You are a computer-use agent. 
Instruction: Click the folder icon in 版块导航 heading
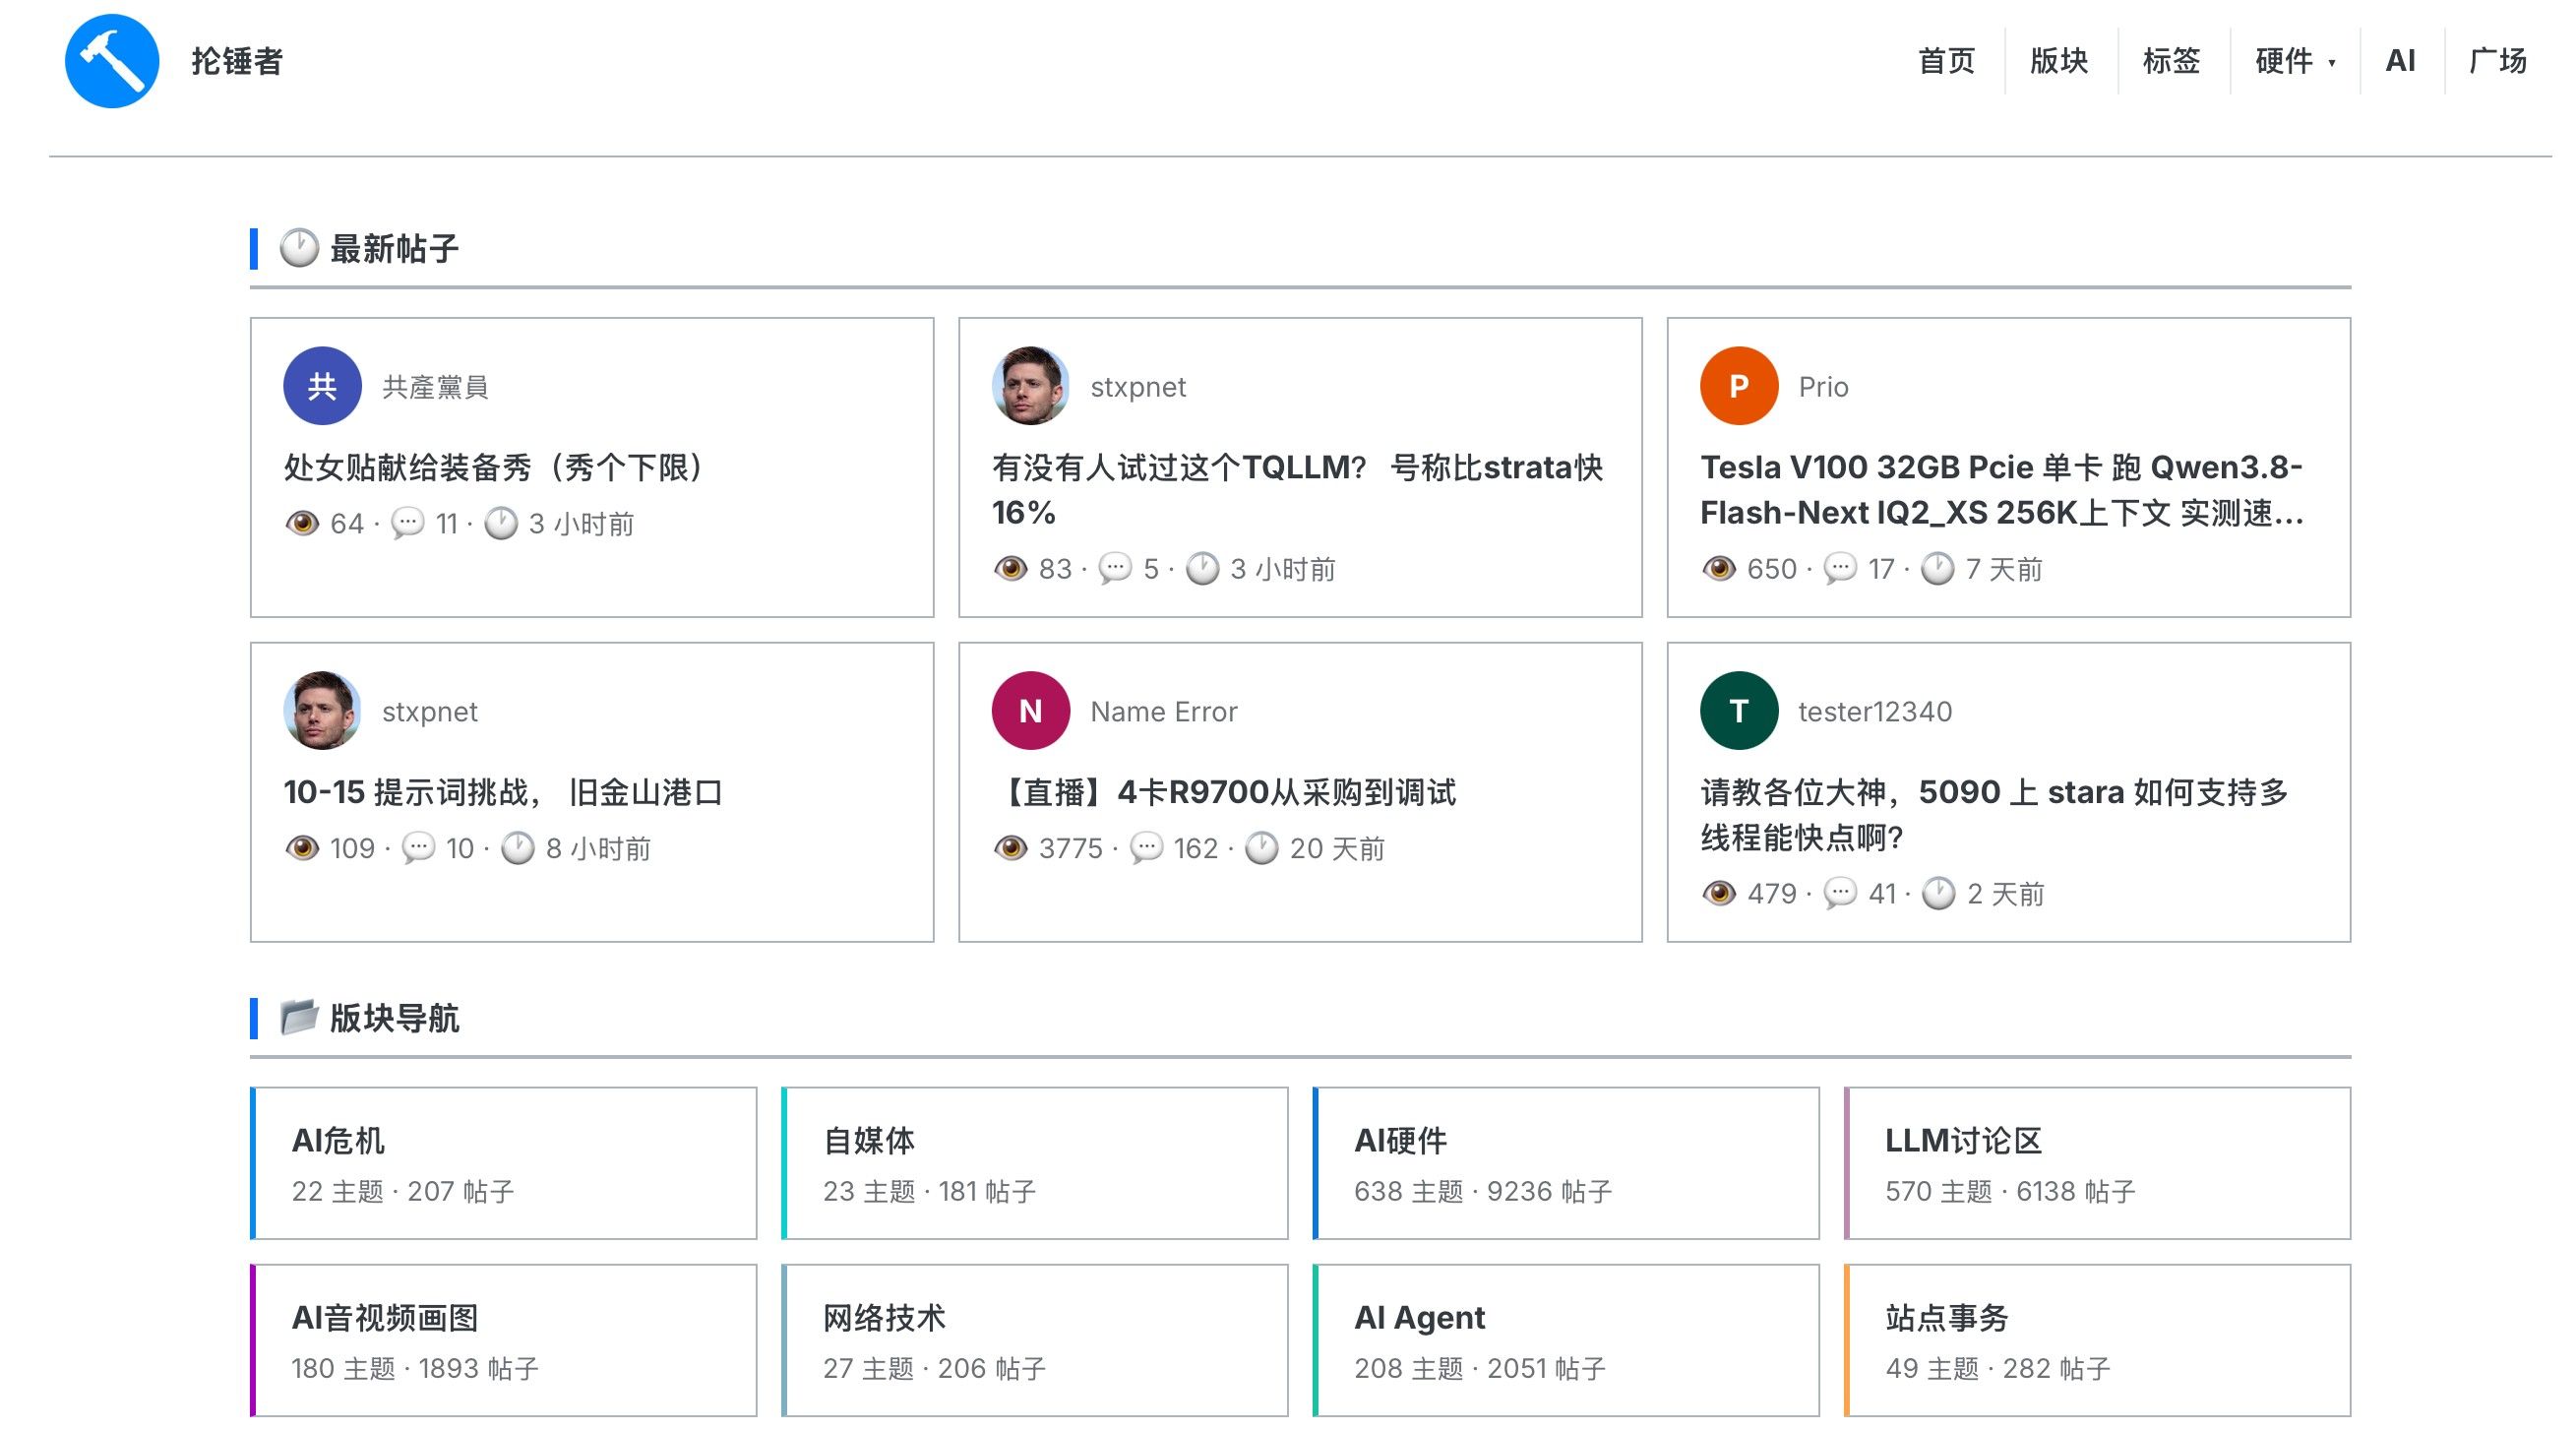[299, 1017]
